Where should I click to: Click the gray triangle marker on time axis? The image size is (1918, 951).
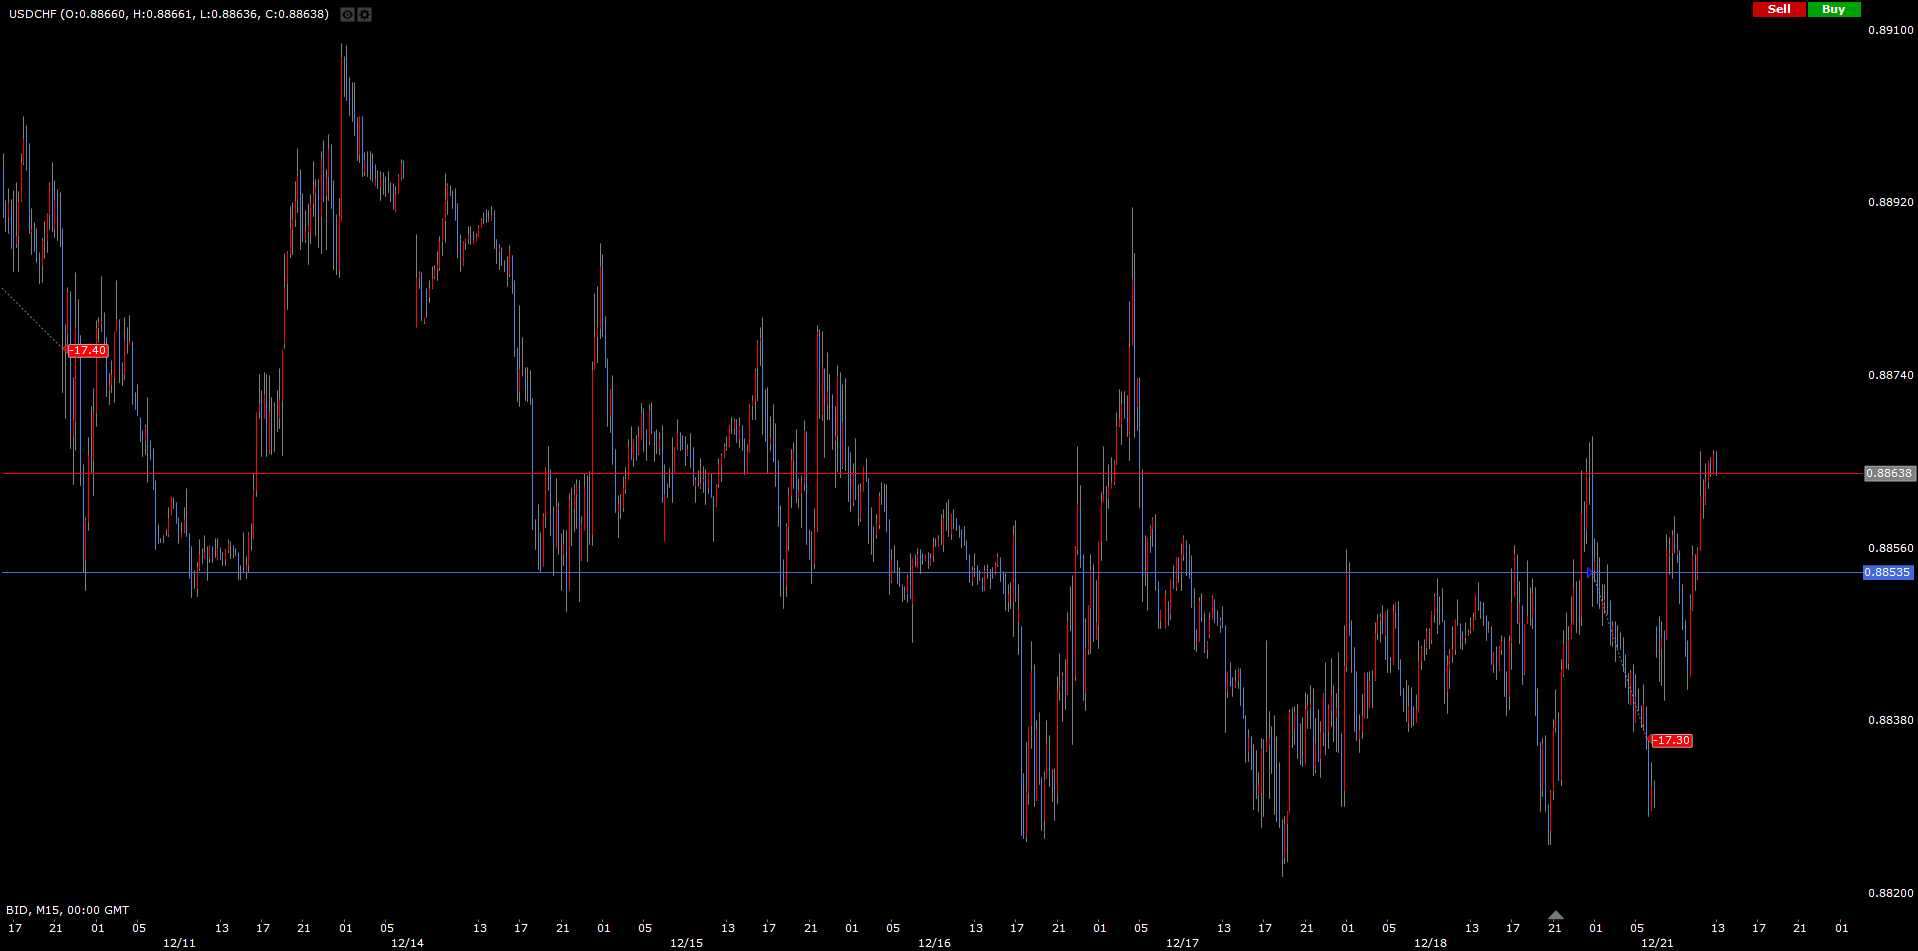1555,915
